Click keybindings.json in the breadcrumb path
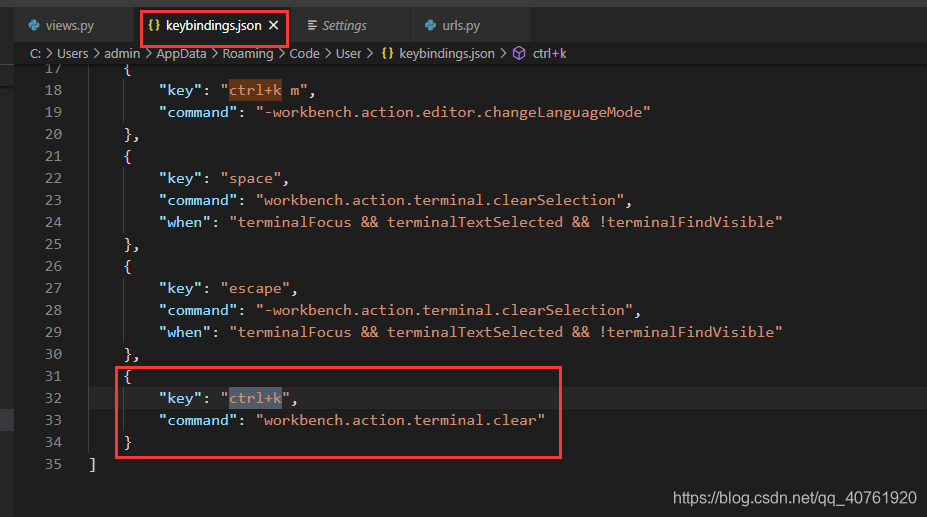 tap(447, 53)
